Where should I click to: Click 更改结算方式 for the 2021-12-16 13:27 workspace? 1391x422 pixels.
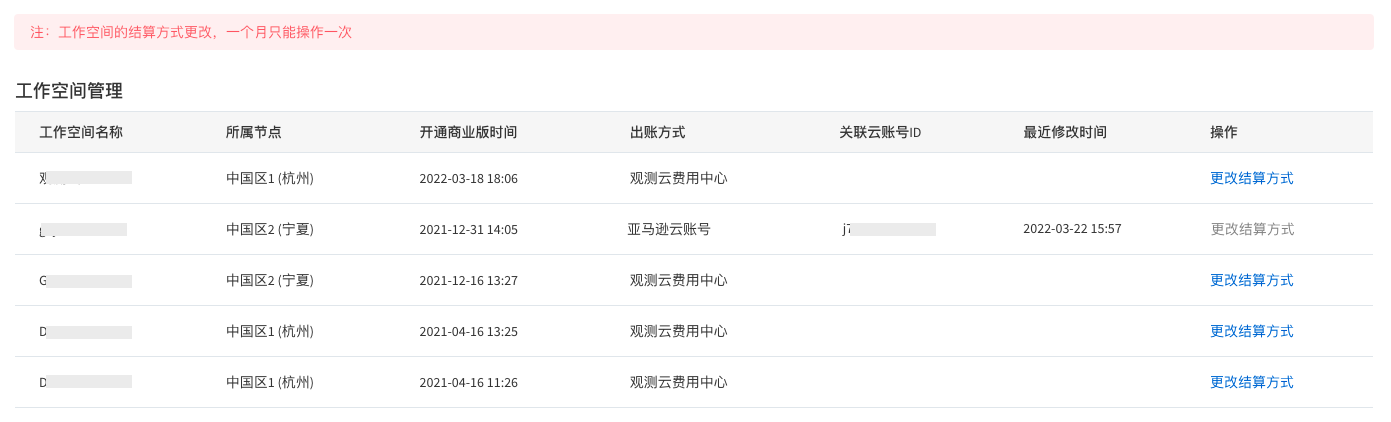tap(1251, 280)
